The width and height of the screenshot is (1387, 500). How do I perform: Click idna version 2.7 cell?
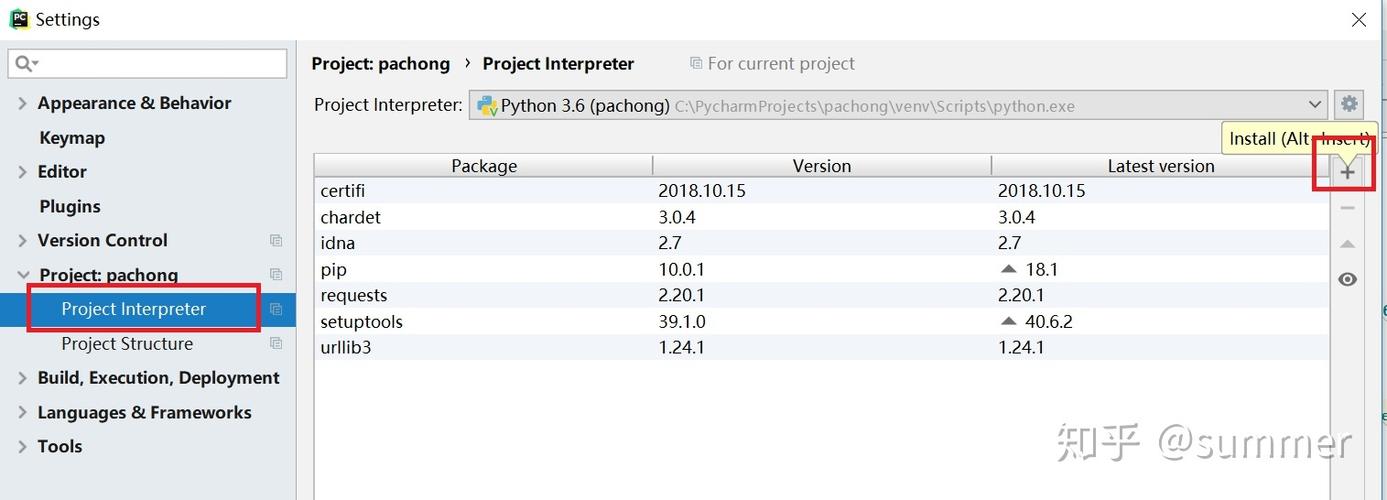tap(669, 243)
